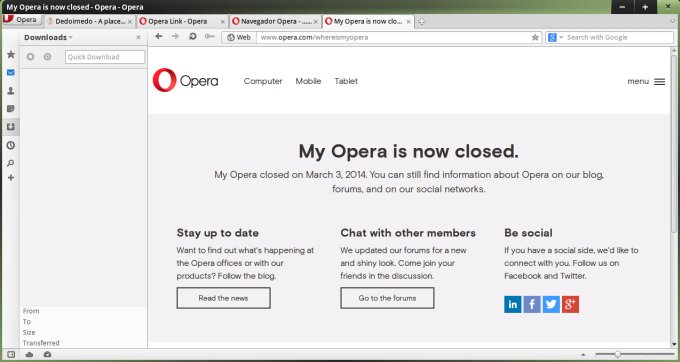Click the "Transferred" label in Downloads panel
Viewport: 680px width, 362px height.
tap(41, 343)
